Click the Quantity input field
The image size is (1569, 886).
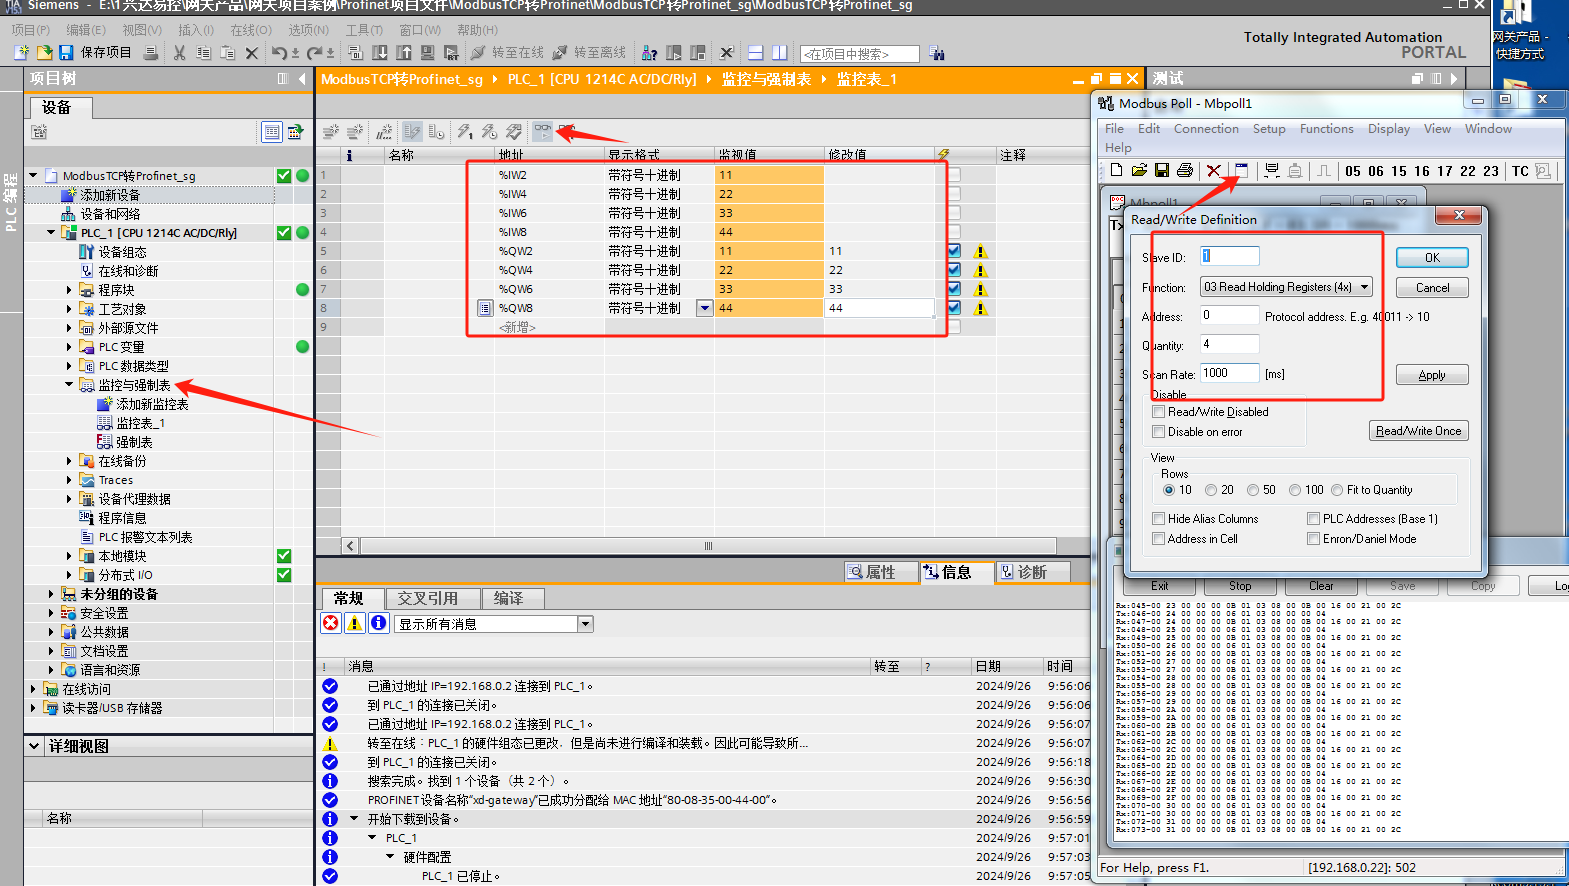coord(1229,344)
